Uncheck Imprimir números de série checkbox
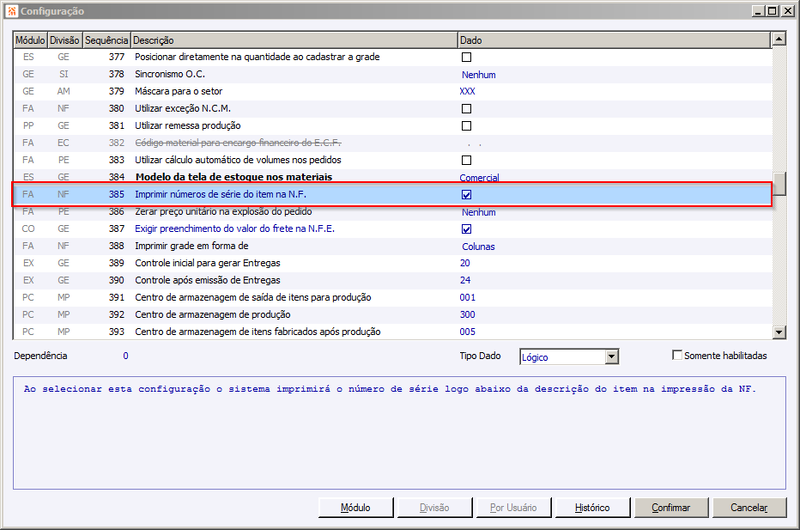The height and width of the screenshot is (530, 800). coord(466,194)
